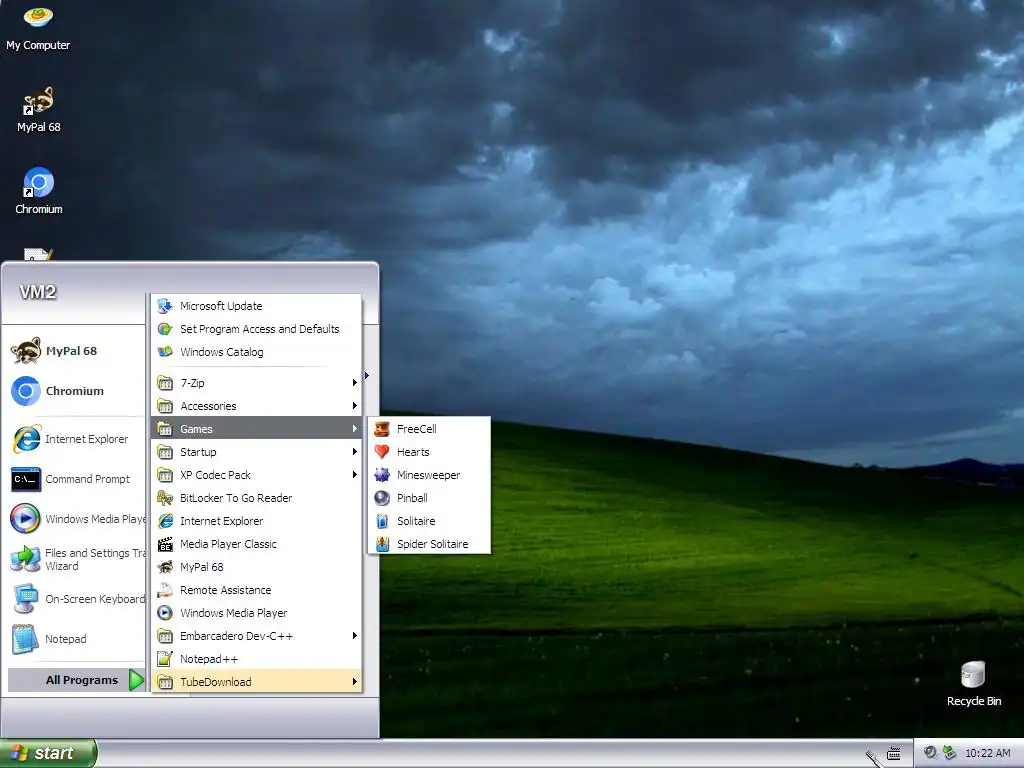Screen dimensions: 1024x768
Task: Select Windows Media Player in All Programs list
Action: tap(256, 613)
